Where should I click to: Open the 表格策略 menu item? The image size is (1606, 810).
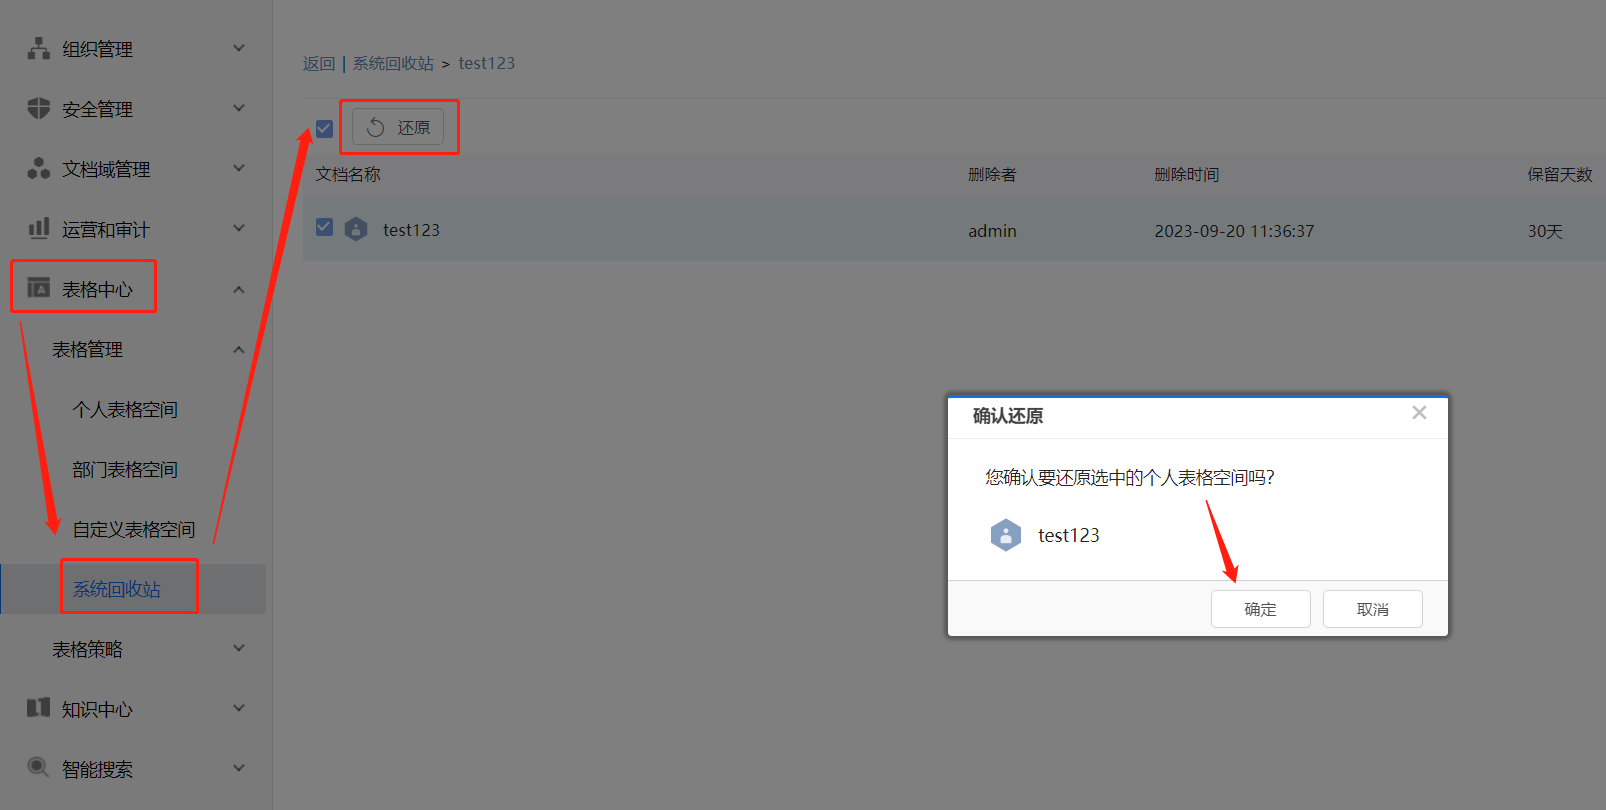point(88,649)
